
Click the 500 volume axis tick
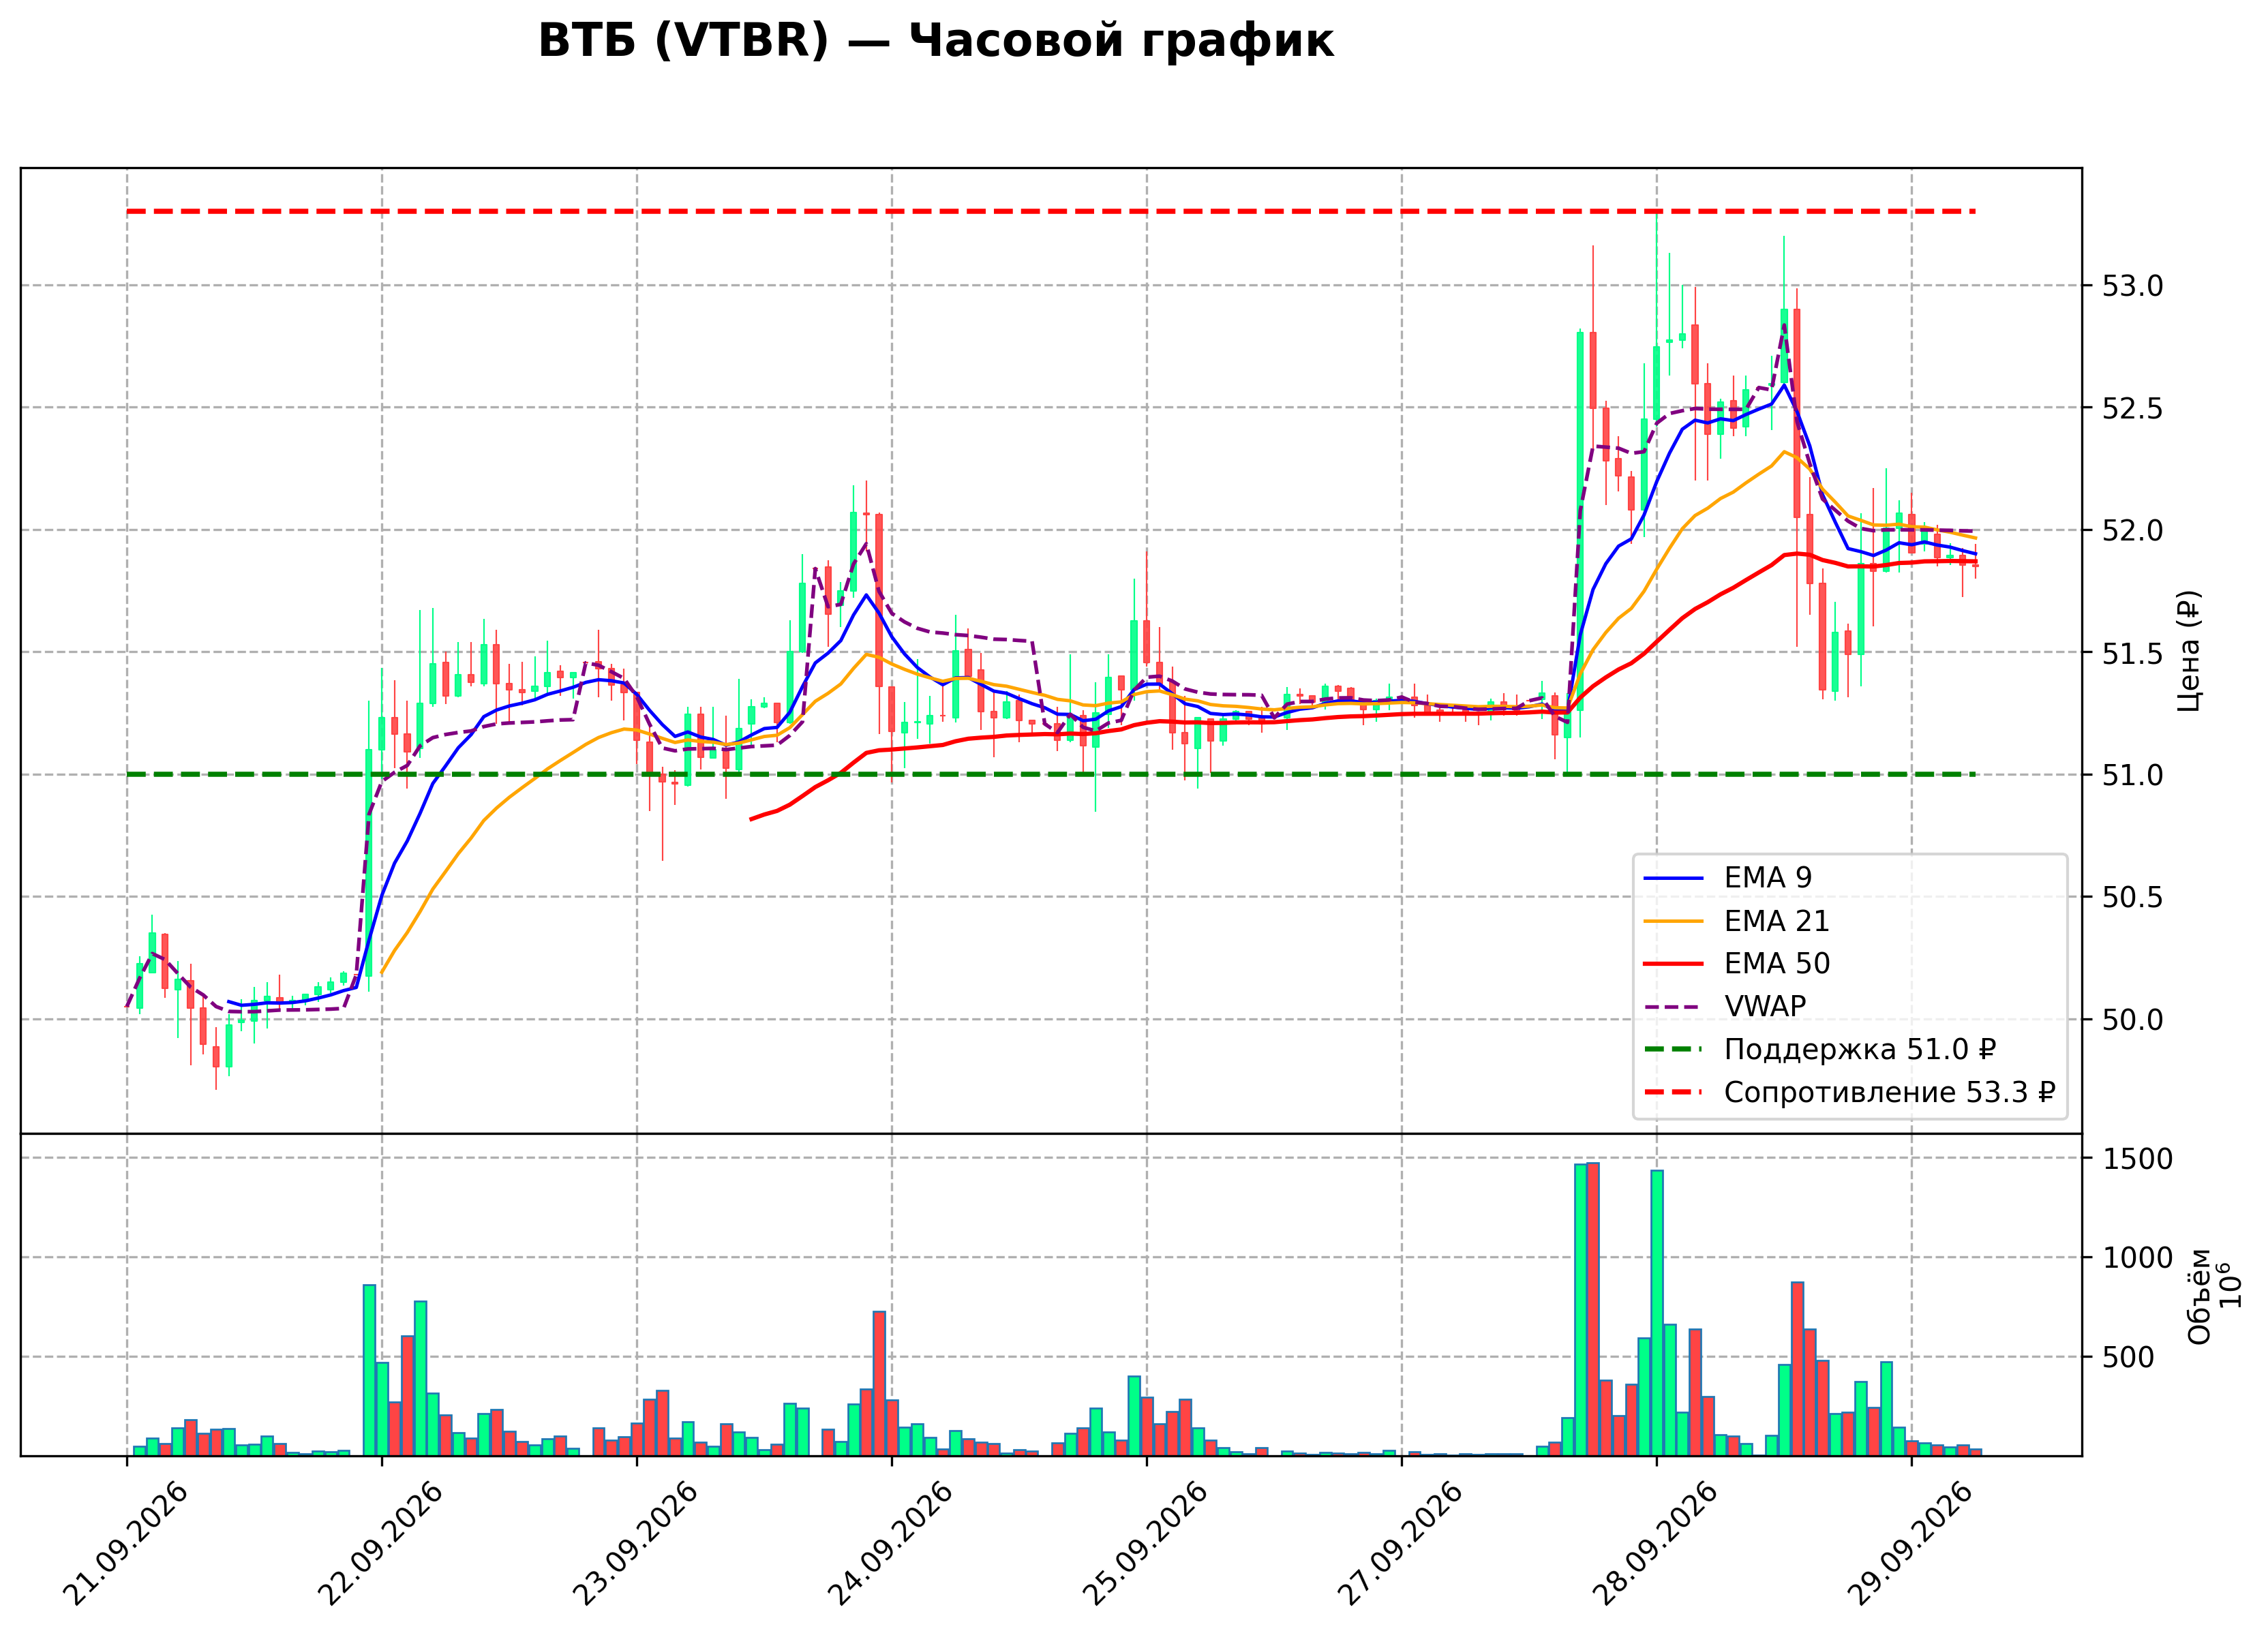tap(2128, 1358)
